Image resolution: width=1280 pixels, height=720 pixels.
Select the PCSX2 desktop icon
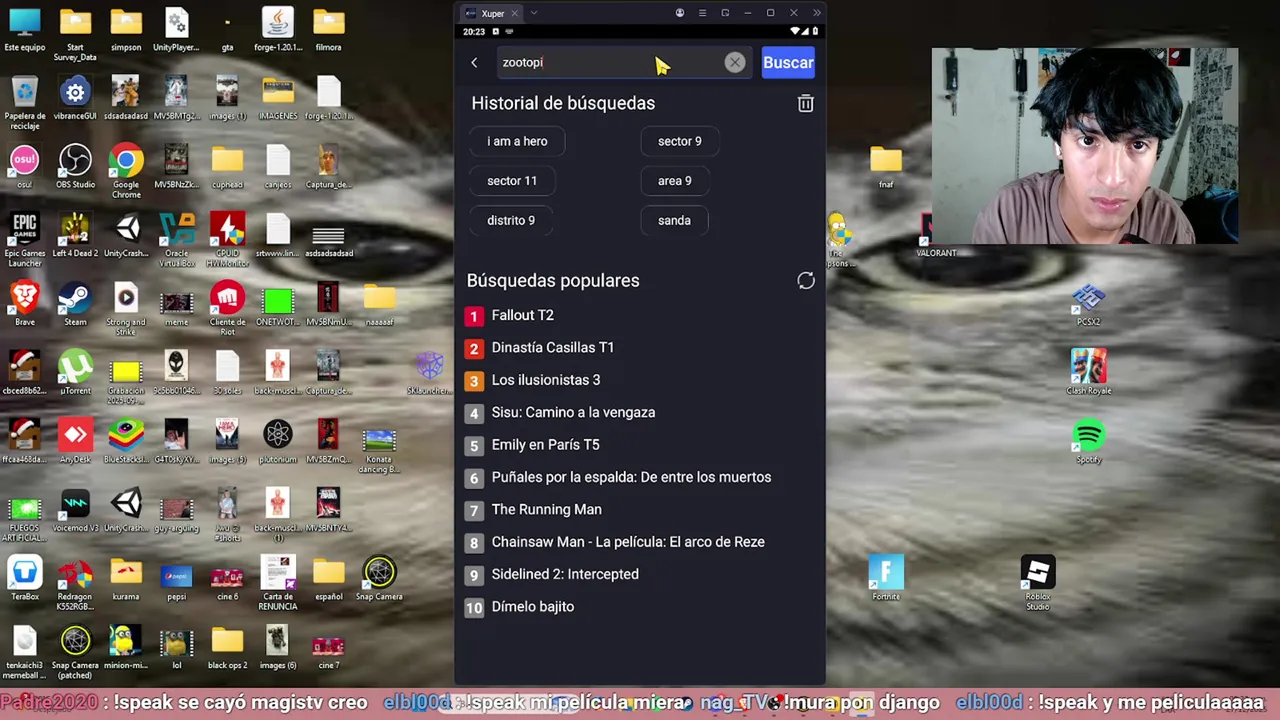pos(1089,304)
